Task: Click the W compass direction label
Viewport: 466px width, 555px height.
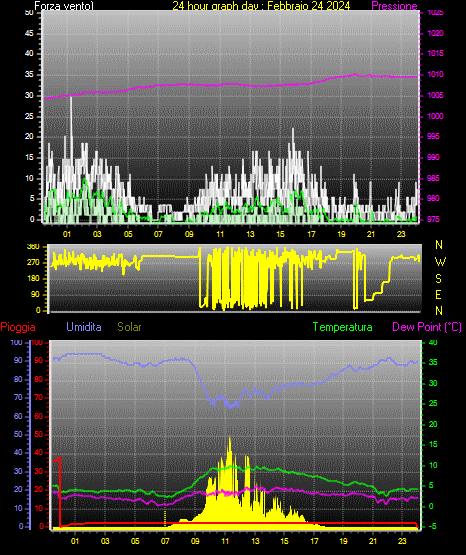Action: click(440, 262)
